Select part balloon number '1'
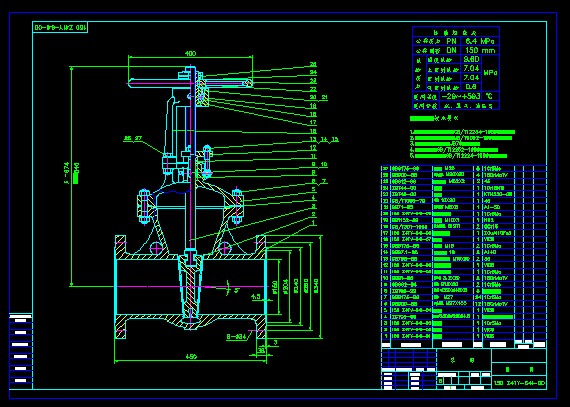 click(x=313, y=222)
